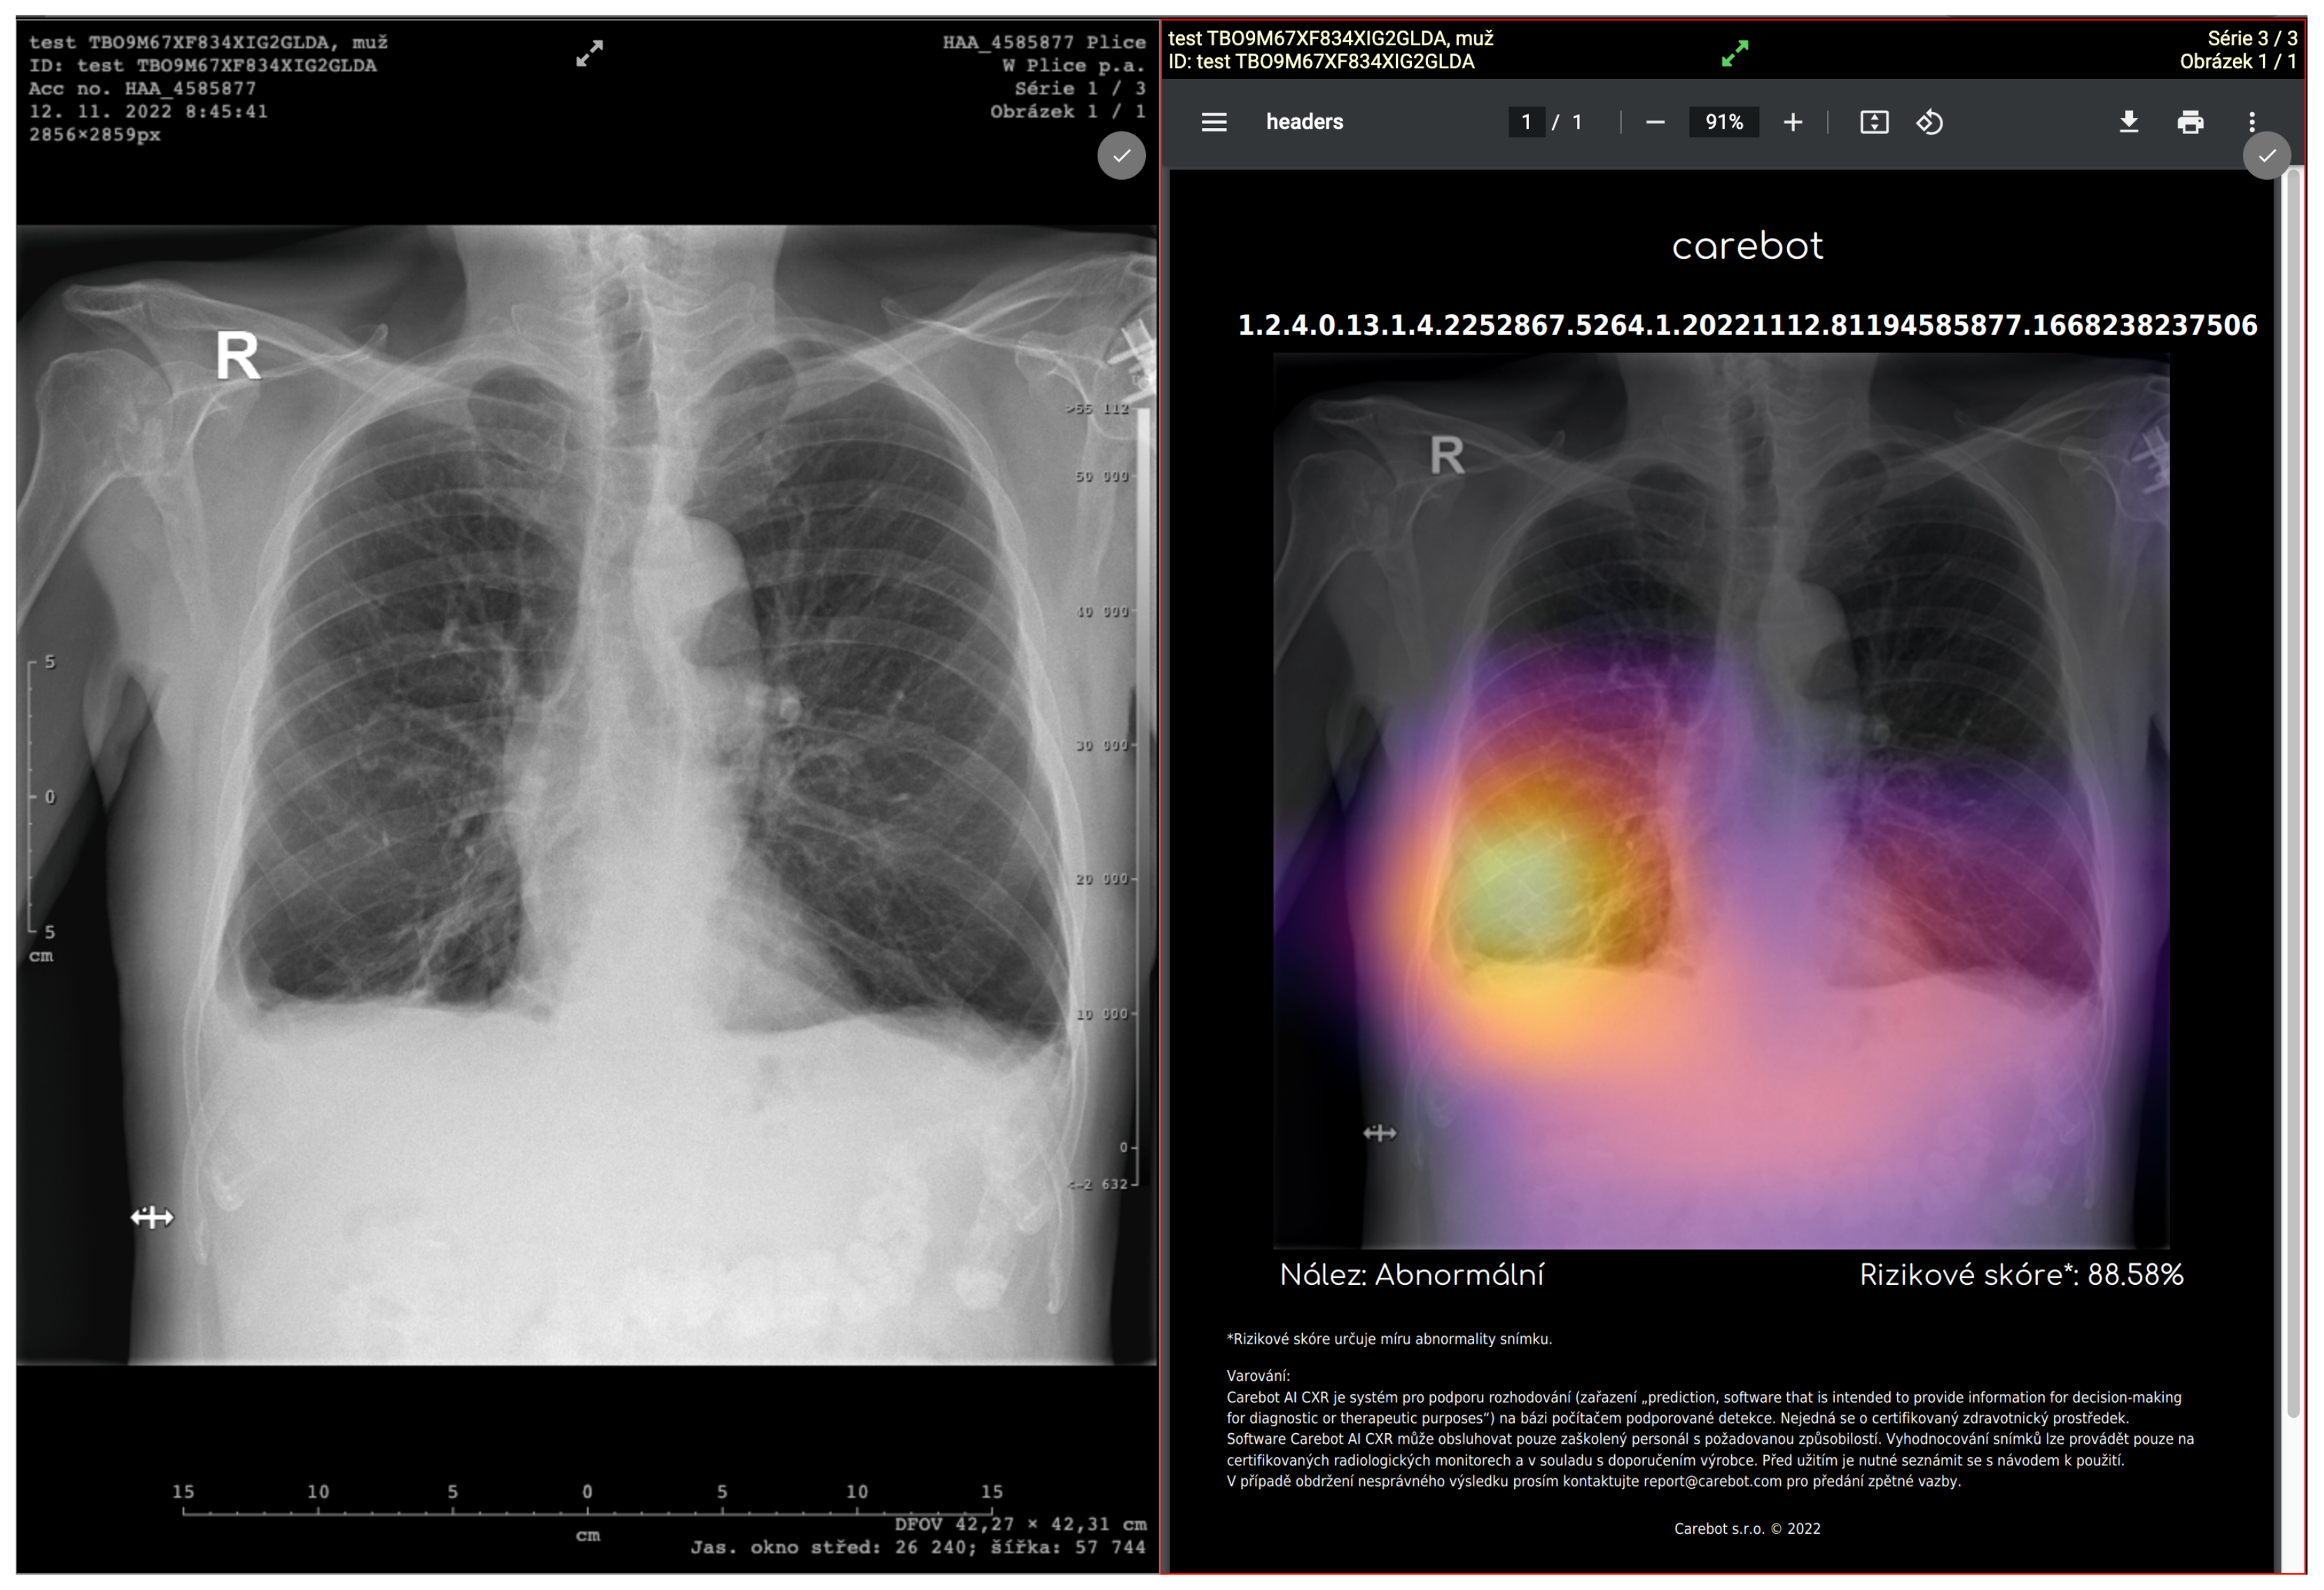Open the PDF viewer more actions menu
The height and width of the screenshot is (1590, 2324).
[2251, 122]
